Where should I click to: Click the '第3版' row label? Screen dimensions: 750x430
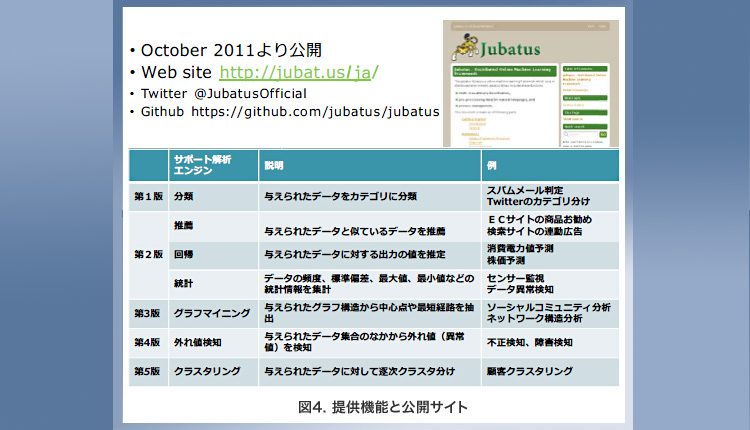[x=148, y=313]
